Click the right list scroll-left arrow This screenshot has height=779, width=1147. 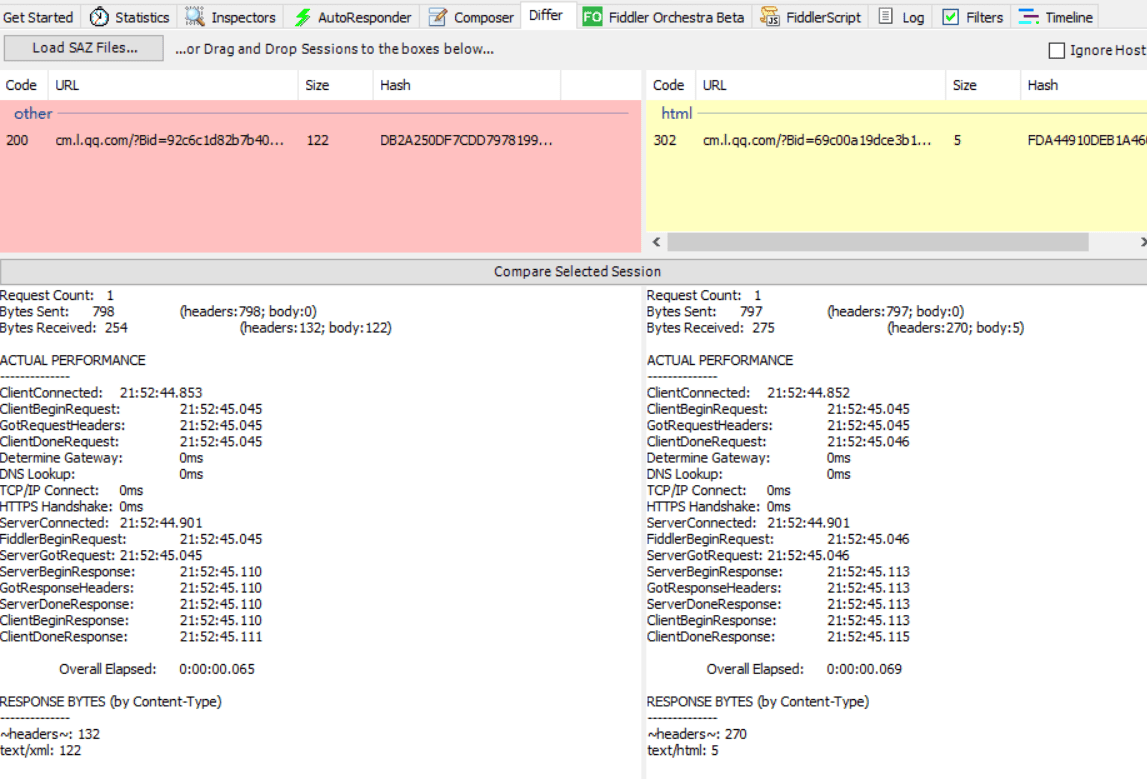coord(656,241)
